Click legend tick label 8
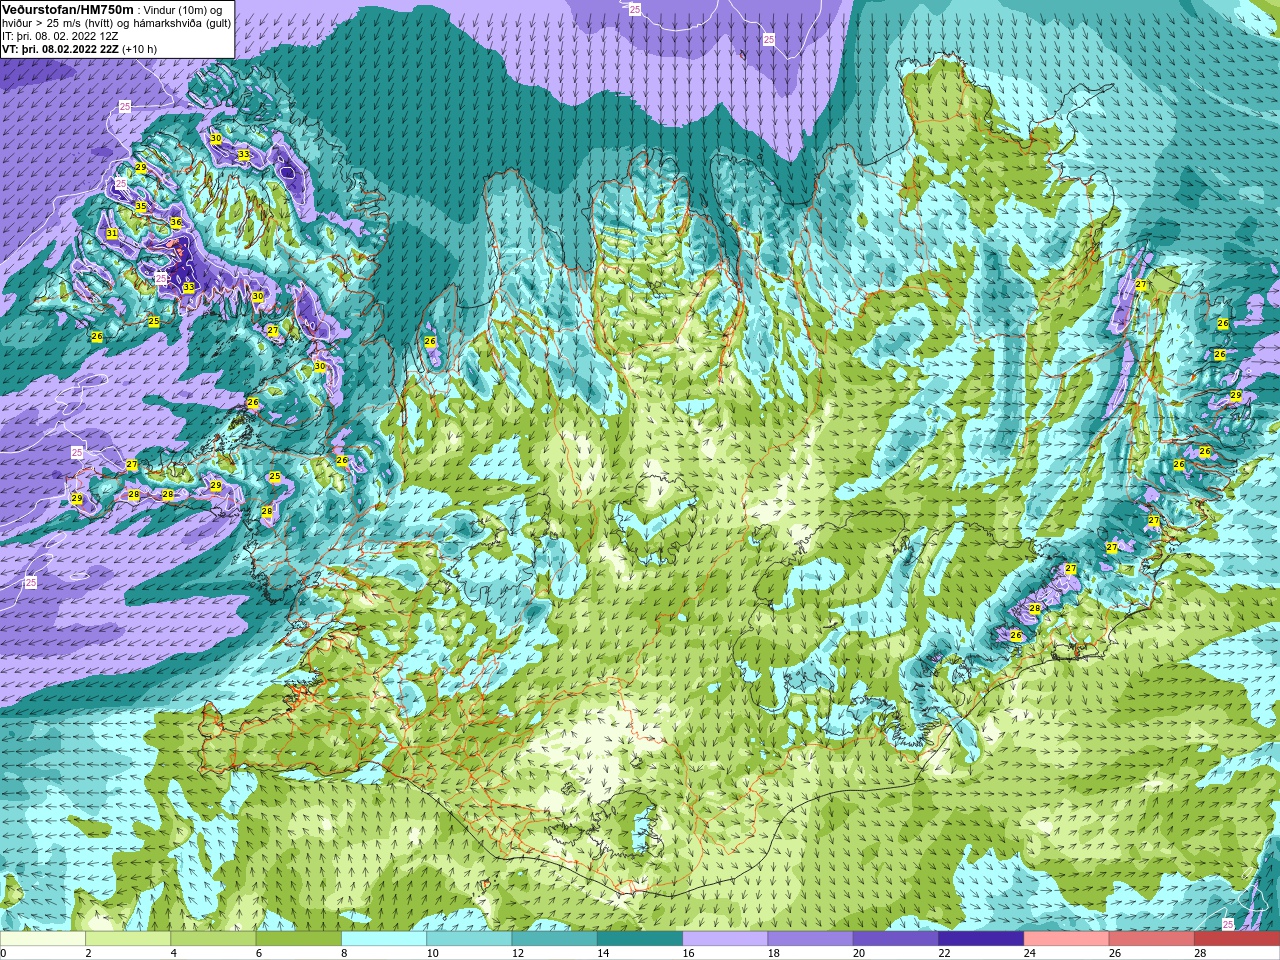Image resolution: width=1280 pixels, height=960 pixels. (x=345, y=953)
